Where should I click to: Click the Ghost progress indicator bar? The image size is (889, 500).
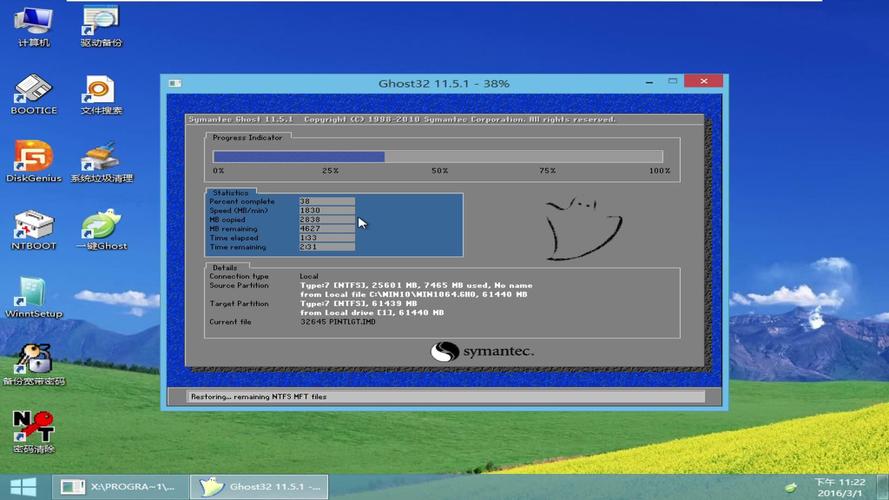point(437,157)
